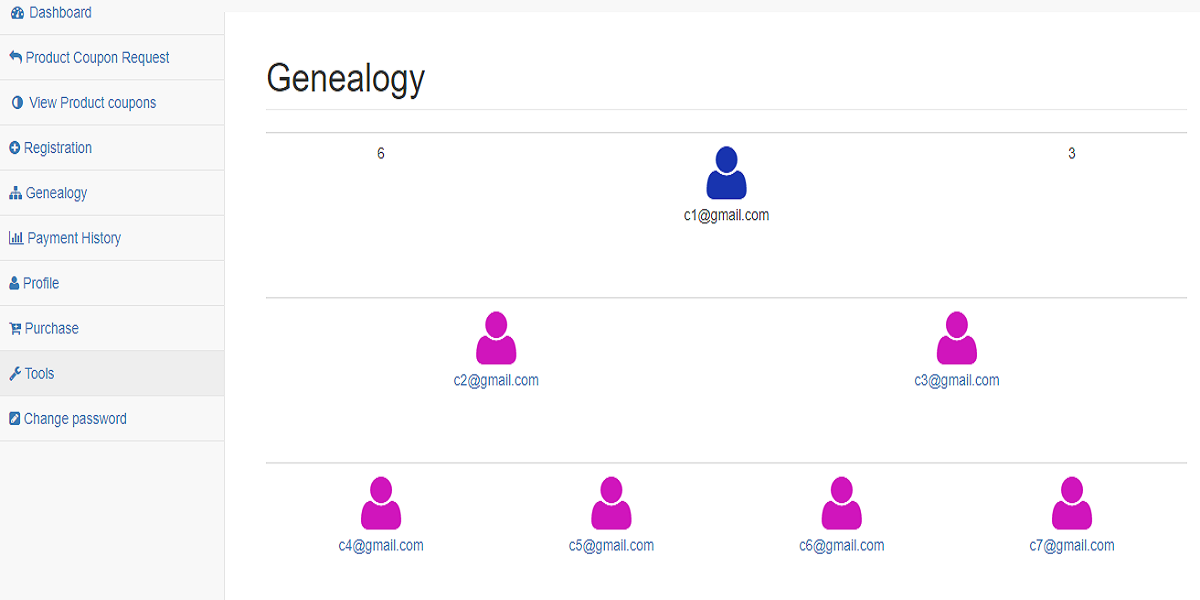This screenshot has width=1200, height=600.
Task: Open the Purchase menu item
Action: 112,328
